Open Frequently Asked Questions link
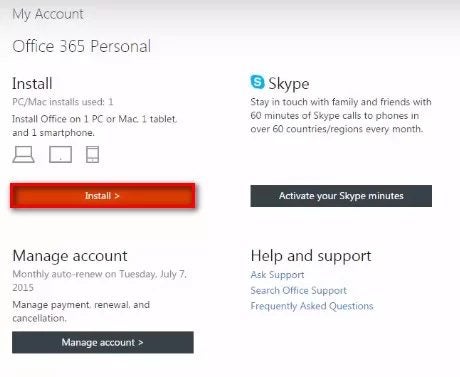Viewport: 460px width, 377px height. coord(312,306)
